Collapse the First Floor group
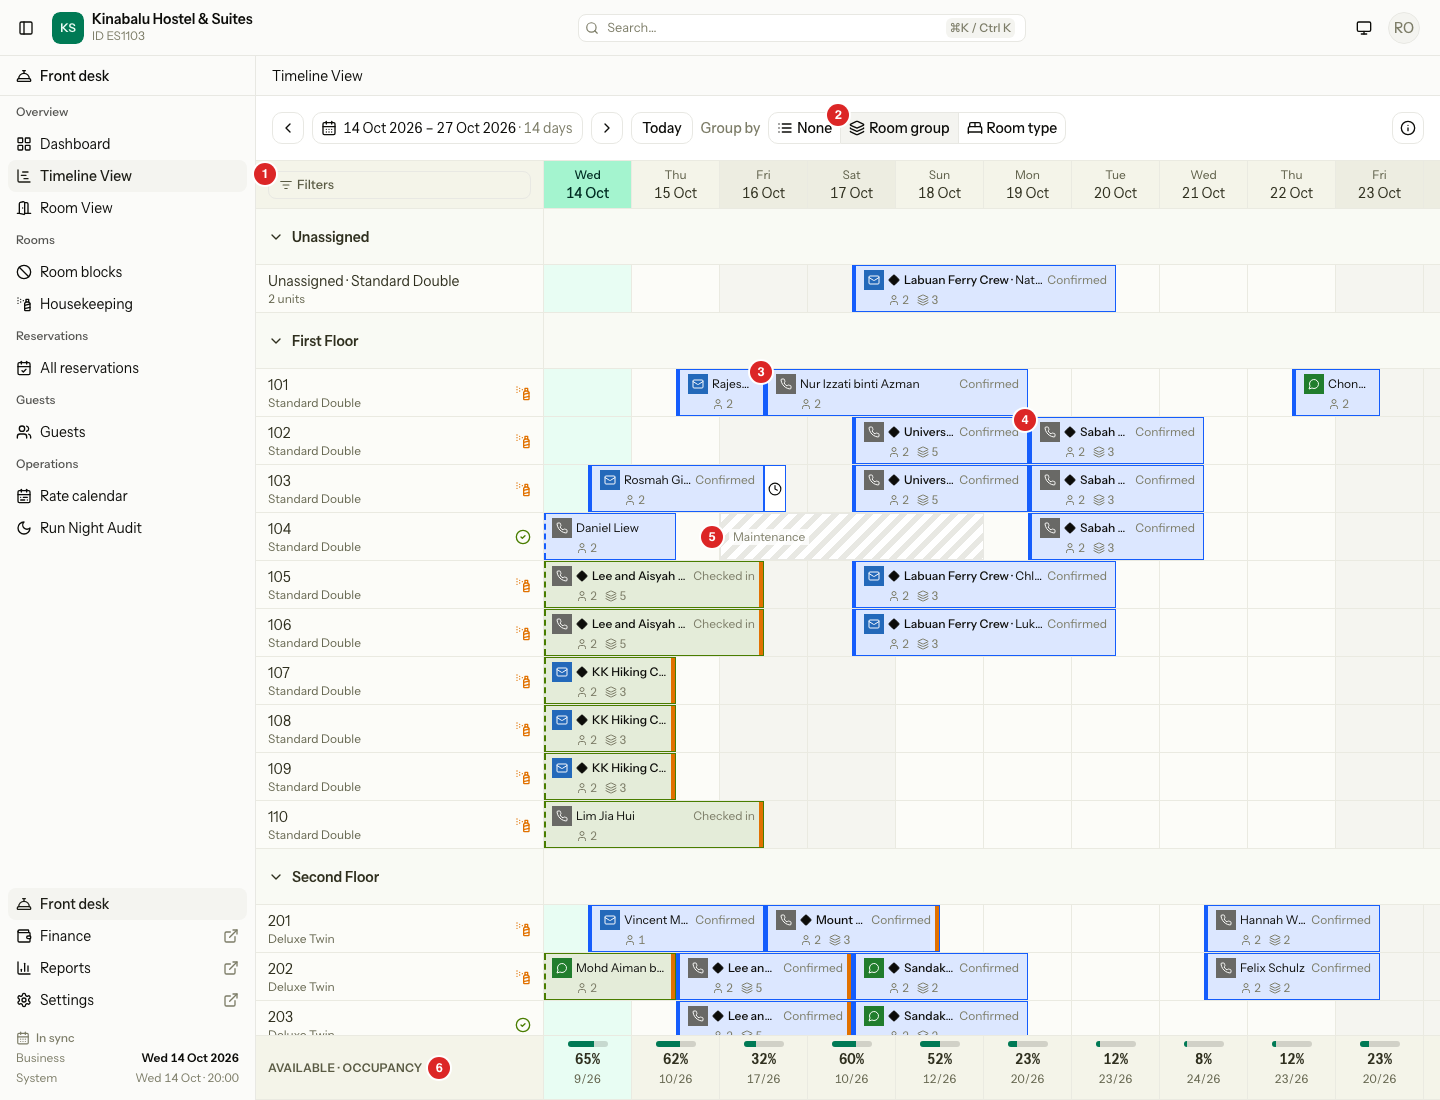Screen dimensions: 1440x1100 pos(276,341)
